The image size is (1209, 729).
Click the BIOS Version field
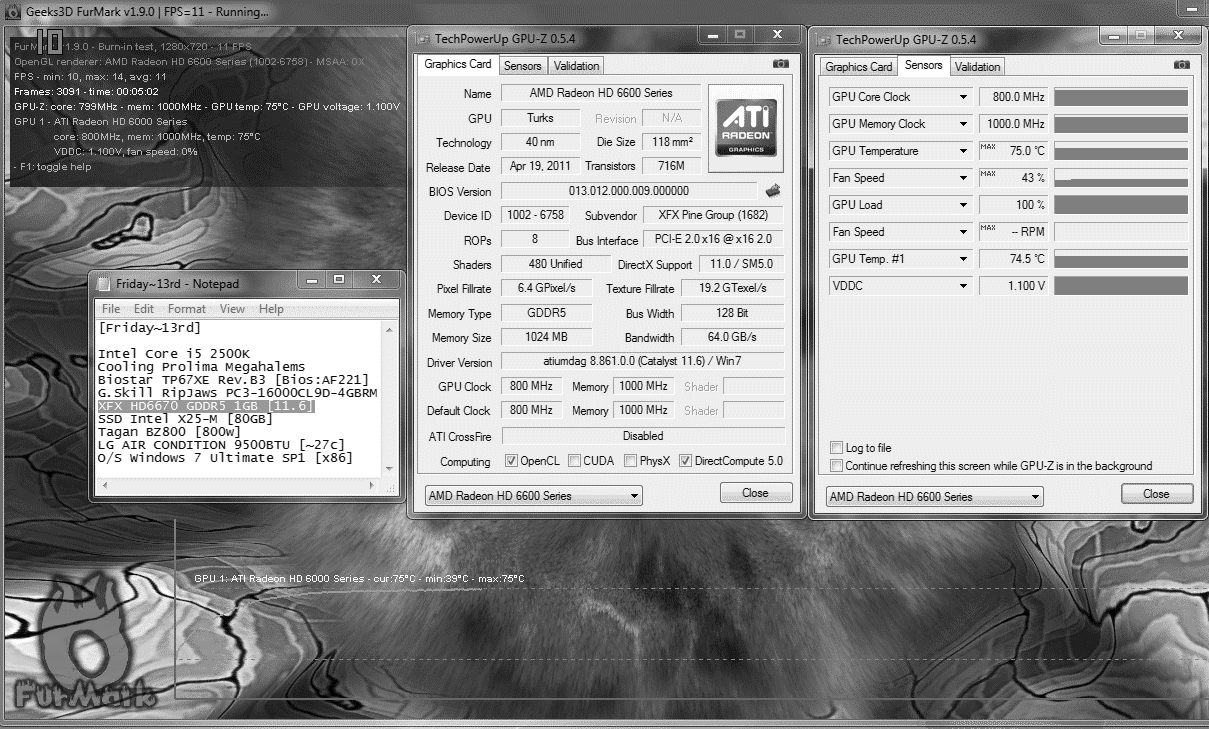tap(629, 191)
